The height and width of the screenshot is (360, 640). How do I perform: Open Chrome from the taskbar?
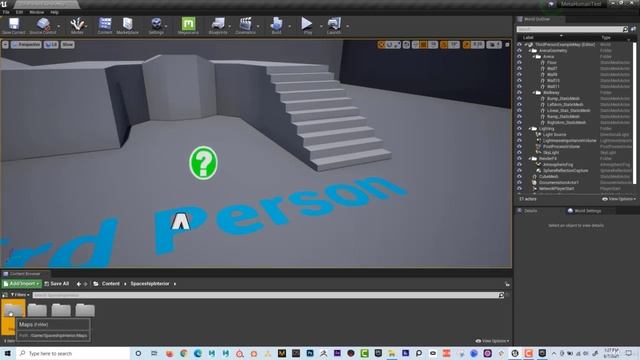(184, 353)
